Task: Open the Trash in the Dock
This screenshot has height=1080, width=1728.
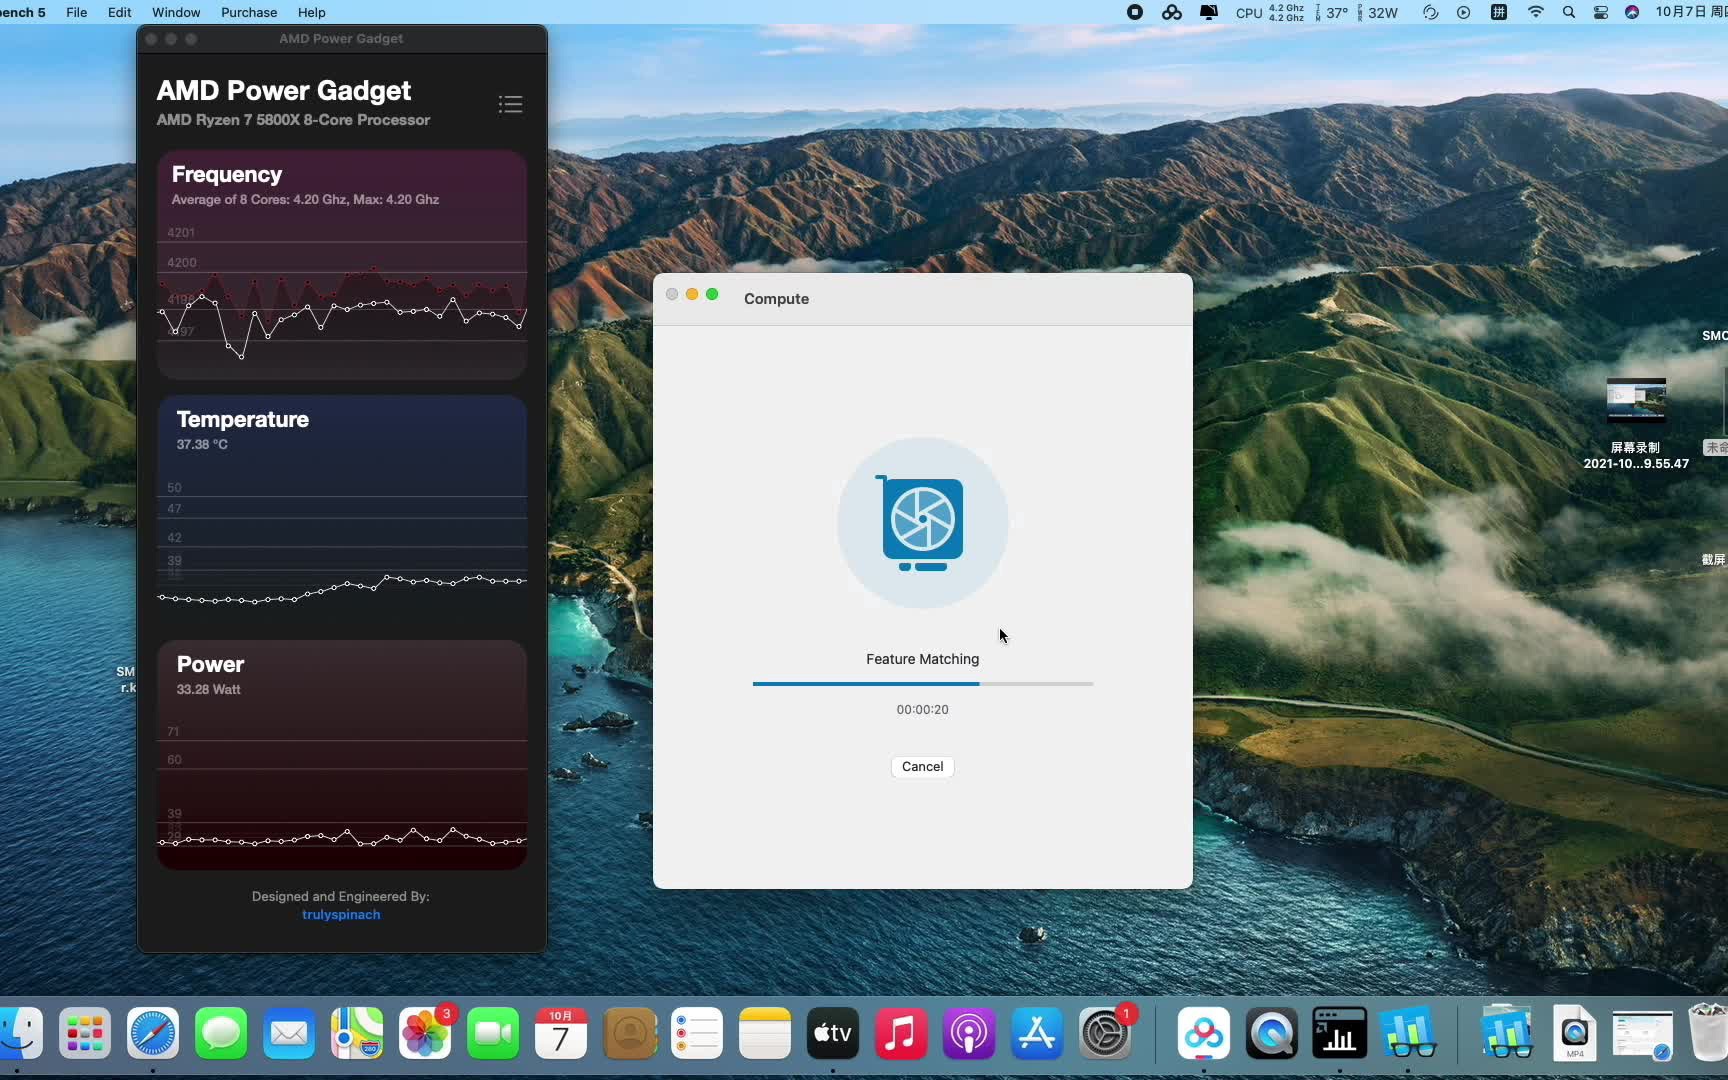Action: tap(1708, 1033)
